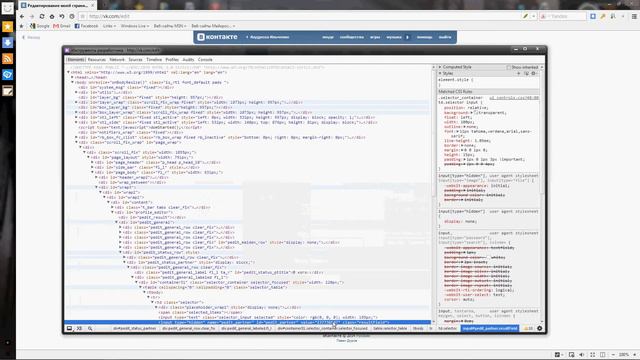The height and width of the screenshot is (360, 640).
Task: Open the Windows Live bookmarks folder
Action: 135,26
